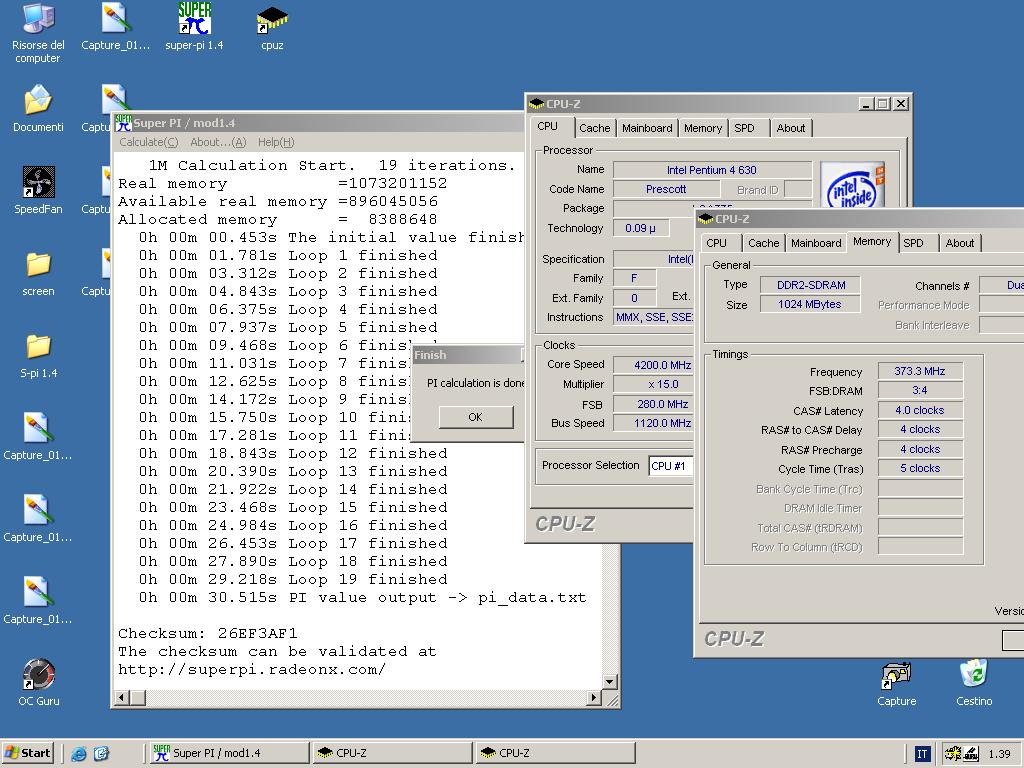Open the Capture_01 file next to Risorse del computer
Screen dimensions: 1024x768
pos(116,27)
